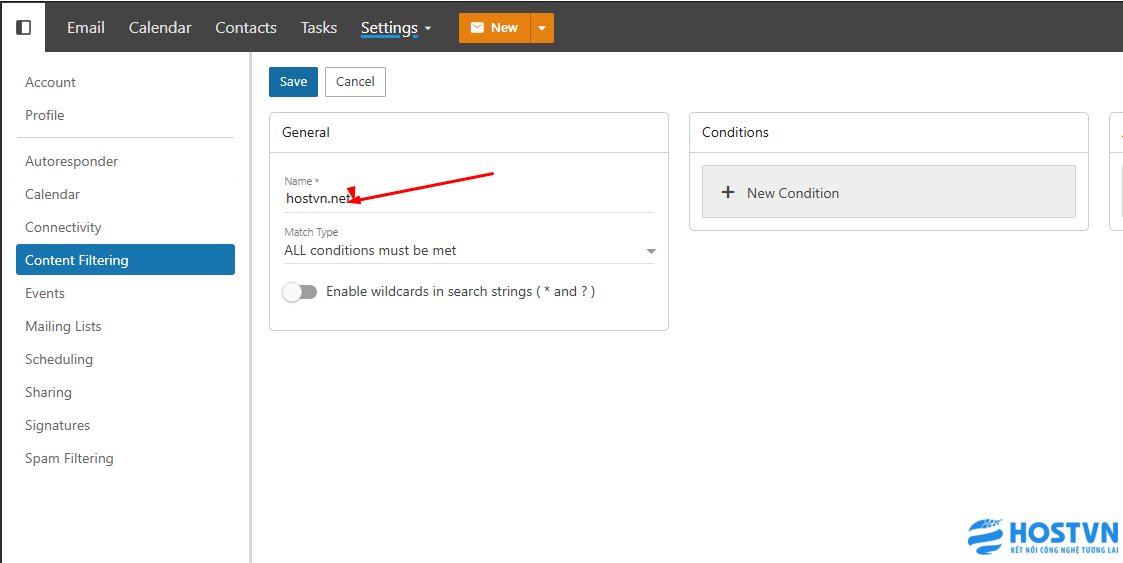Click the plus icon for New Condition
Image resolution: width=1123 pixels, height=563 pixels.
click(x=728, y=193)
